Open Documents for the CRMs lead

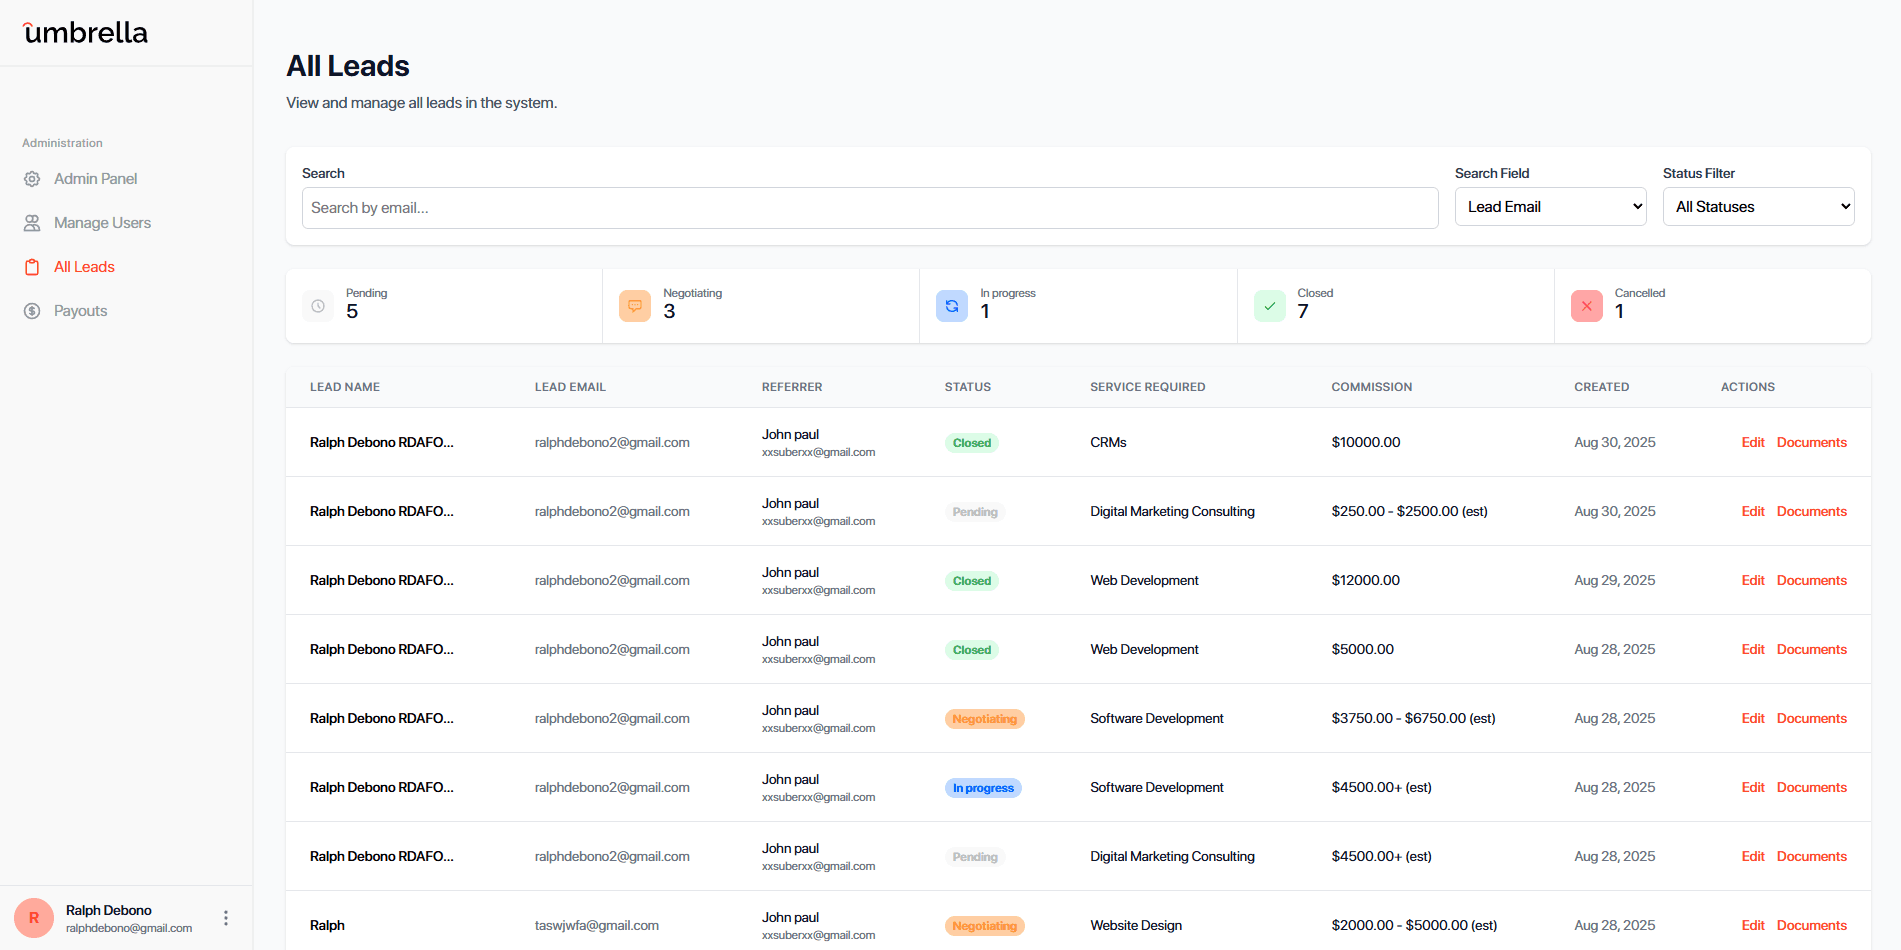[x=1811, y=442]
